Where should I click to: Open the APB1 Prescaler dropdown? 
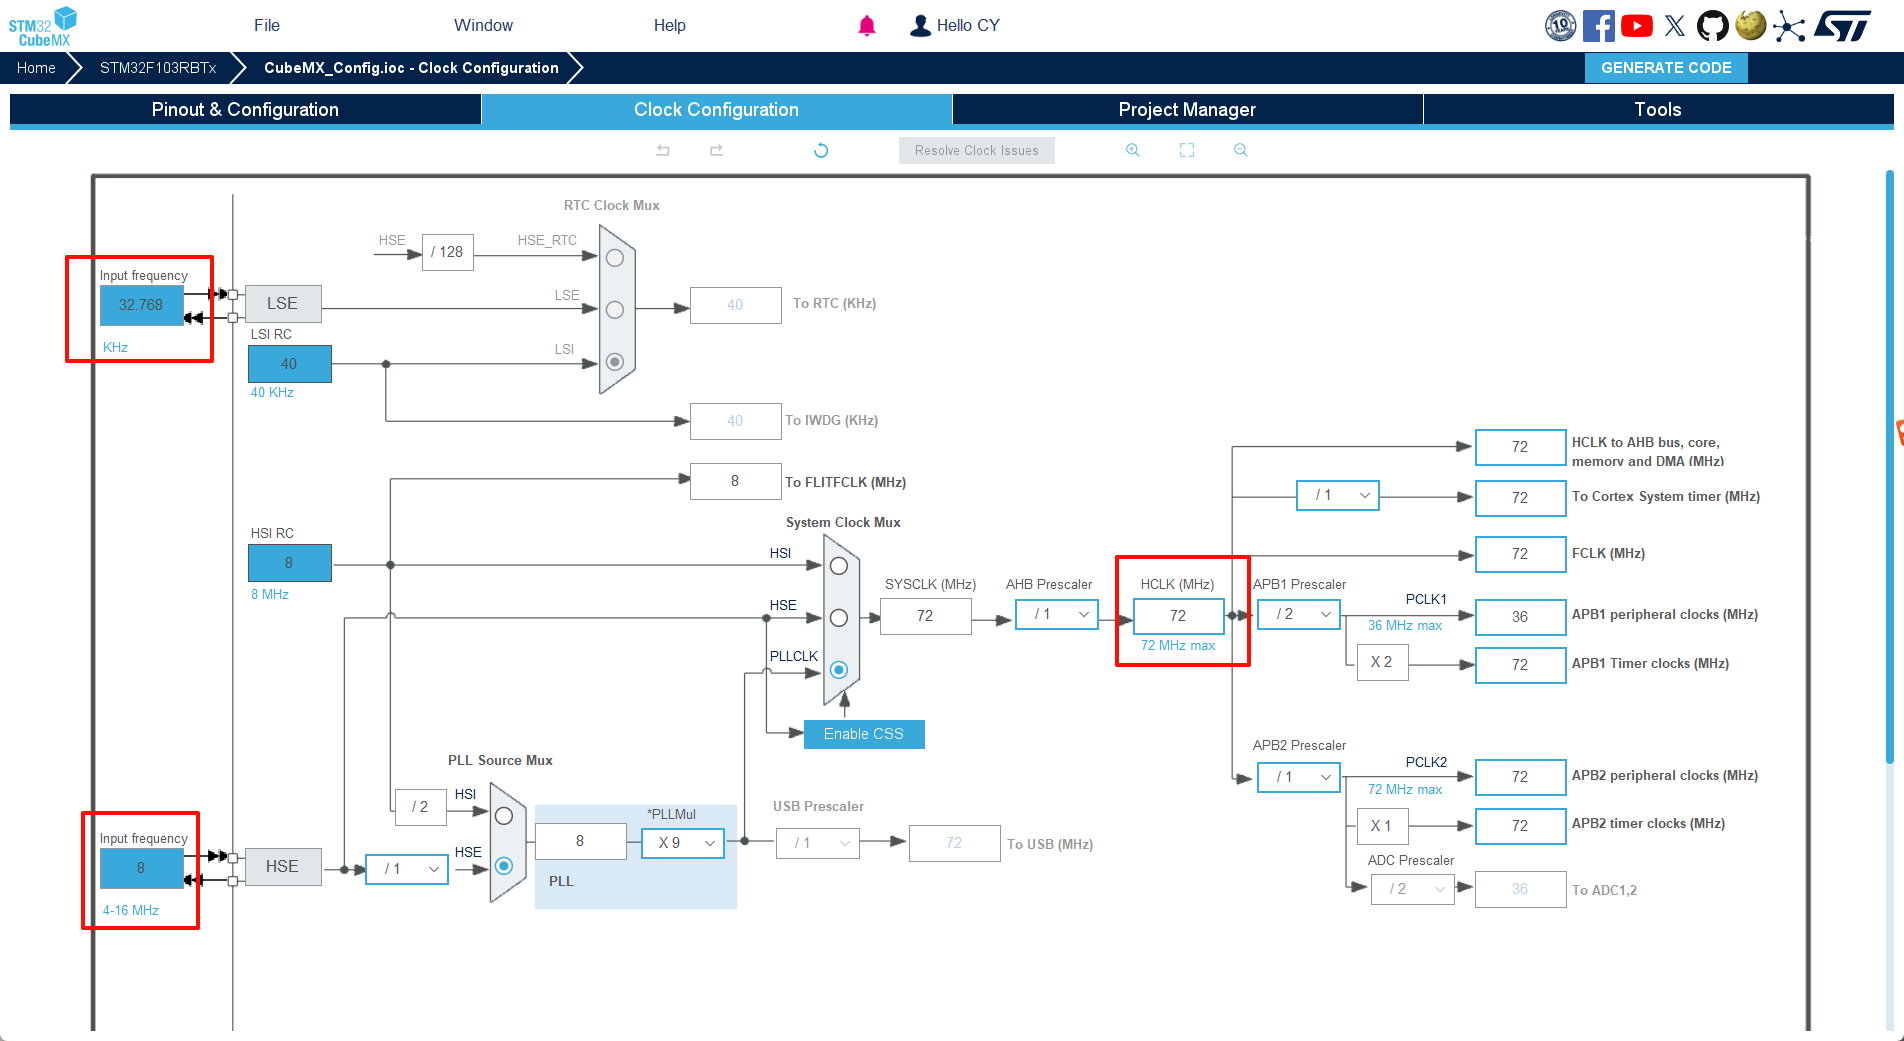(x=1299, y=614)
